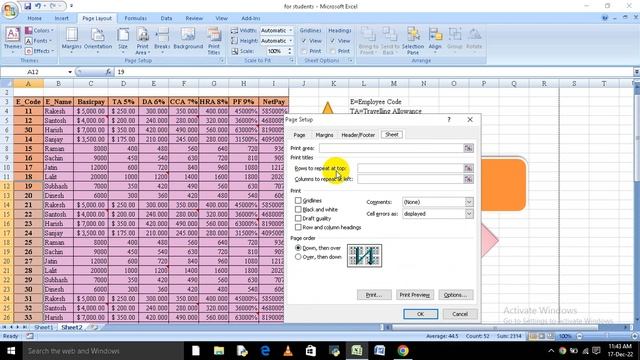This screenshot has width=640, height=360.
Task: Open File Explorer from taskbar
Action: pos(219,351)
